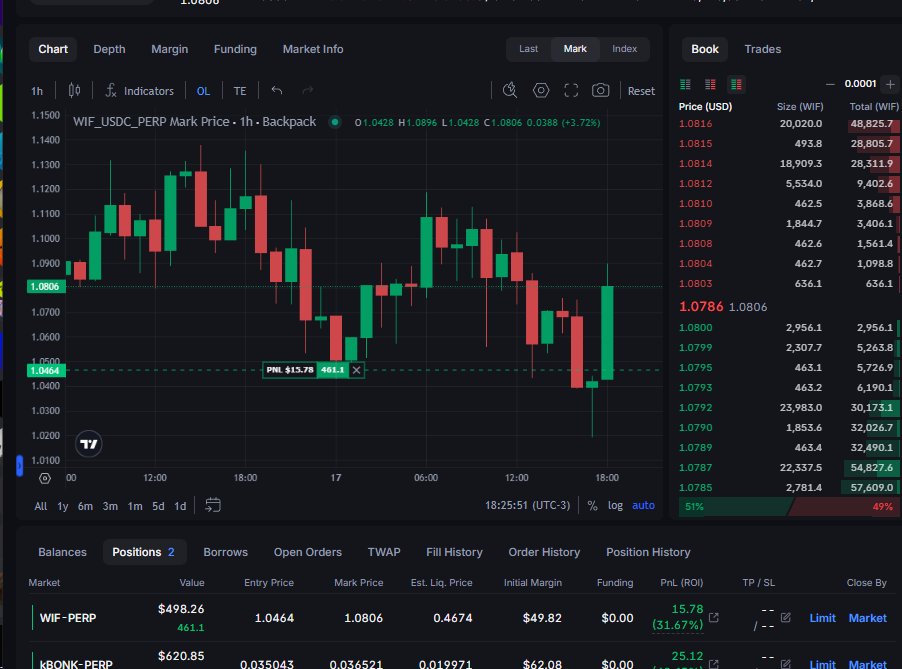Image resolution: width=902 pixels, height=669 pixels.
Task: Open the timezone selector 18:25:51 (UTC-3)
Action: (x=527, y=505)
